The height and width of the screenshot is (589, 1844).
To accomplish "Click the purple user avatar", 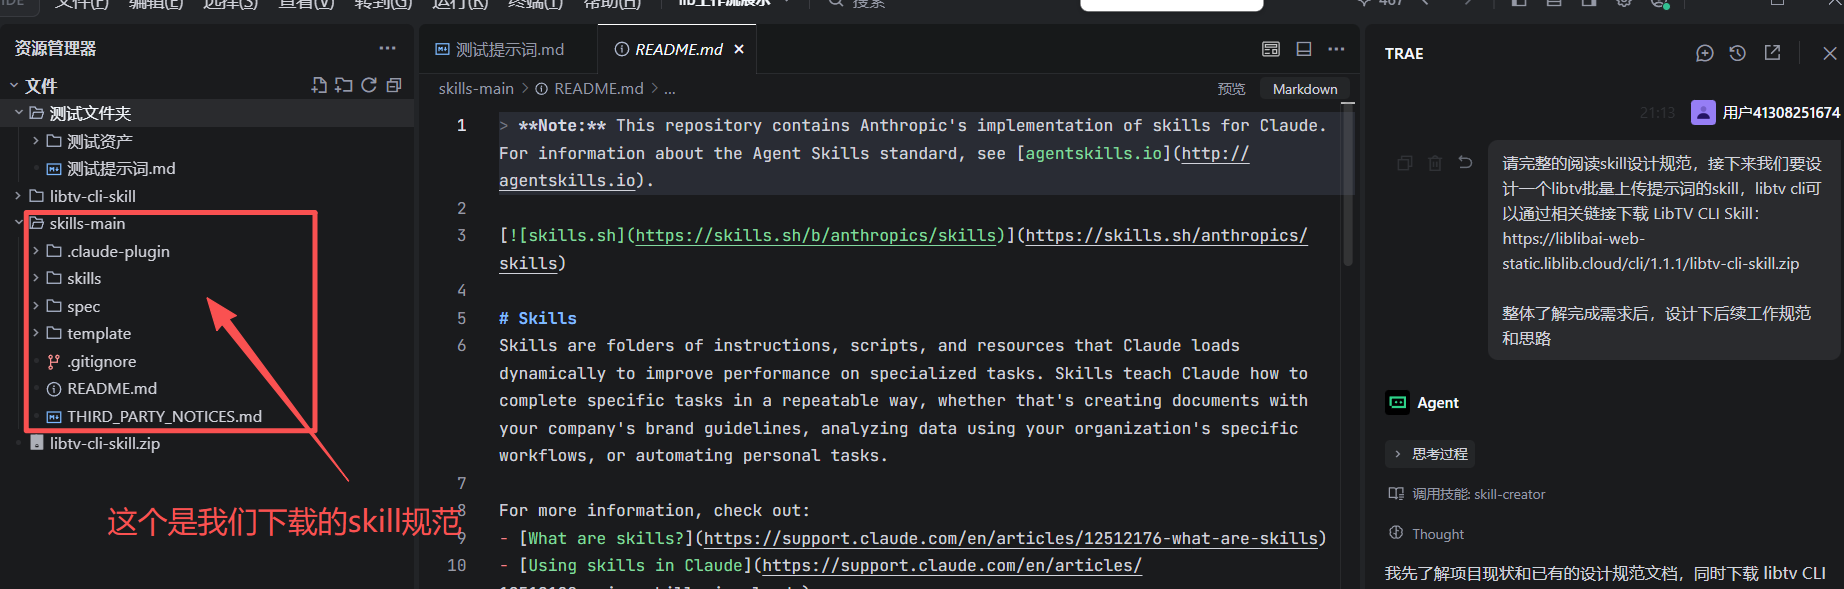I will (1703, 112).
